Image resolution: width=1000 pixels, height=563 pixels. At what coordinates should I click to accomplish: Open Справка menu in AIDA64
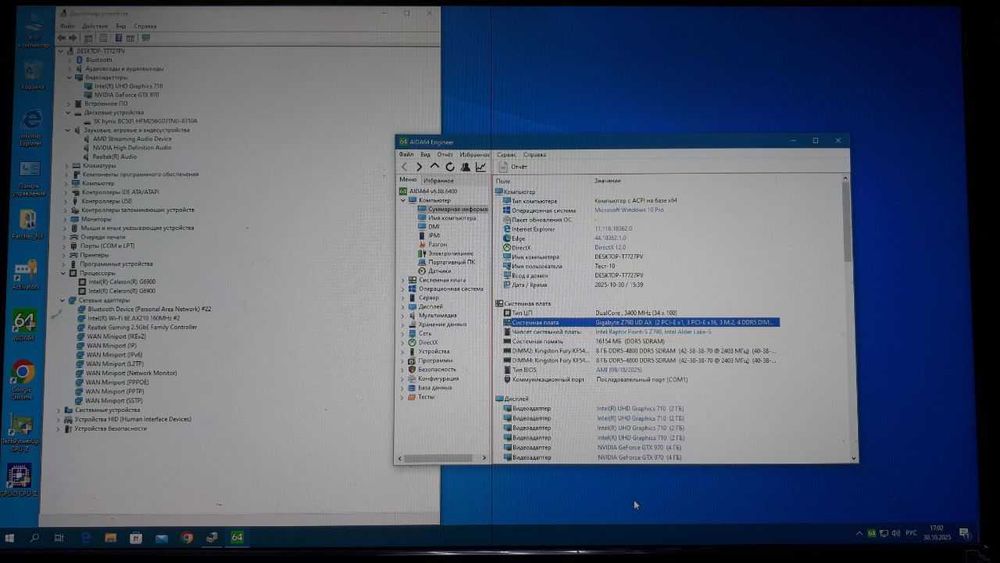[x=534, y=154]
